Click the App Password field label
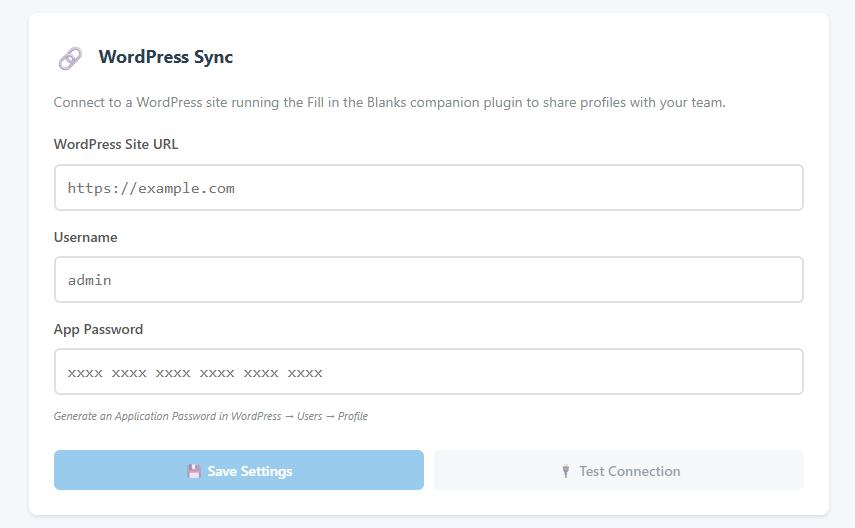The image size is (855, 528). coord(98,329)
